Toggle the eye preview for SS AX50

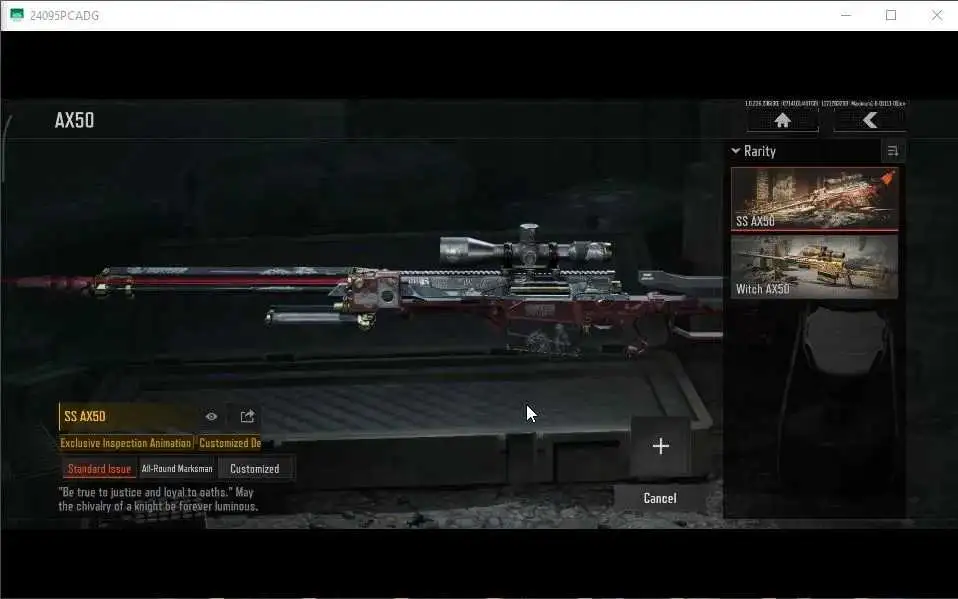click(211, 417)
